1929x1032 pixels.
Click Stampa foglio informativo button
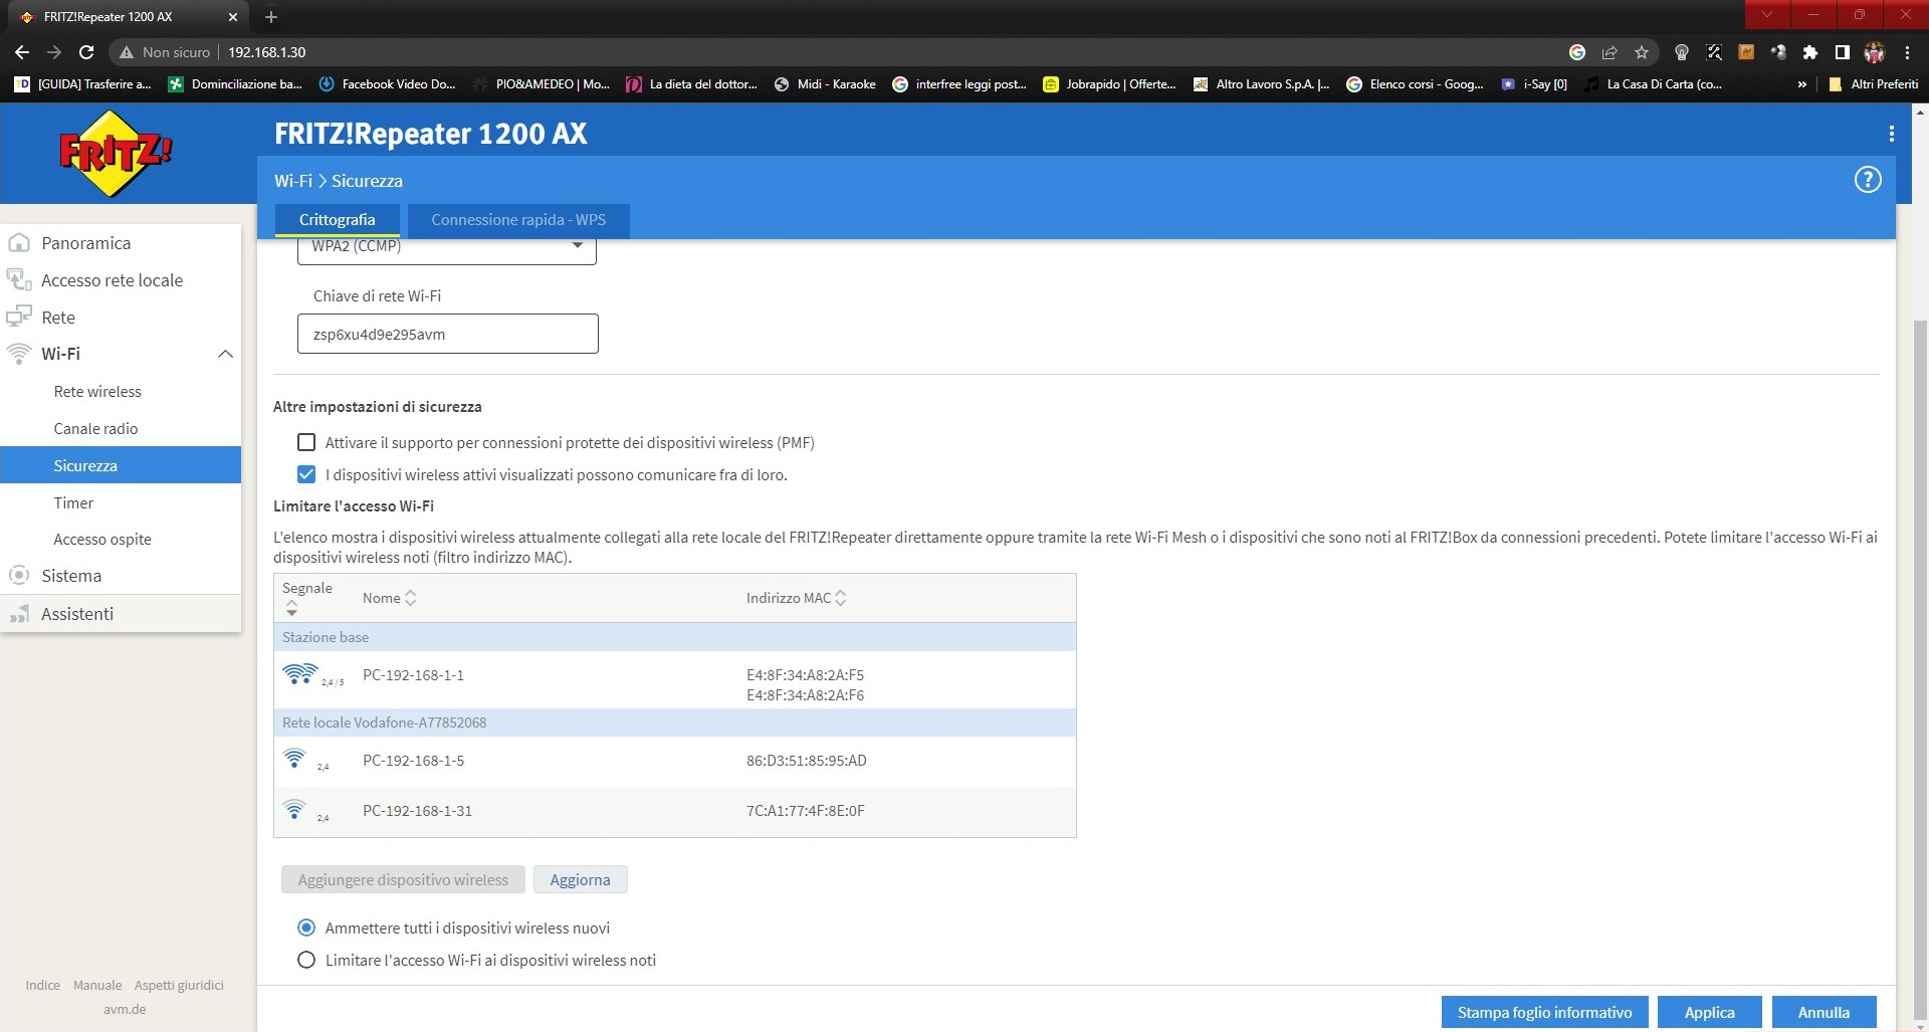point(1544,1012)
